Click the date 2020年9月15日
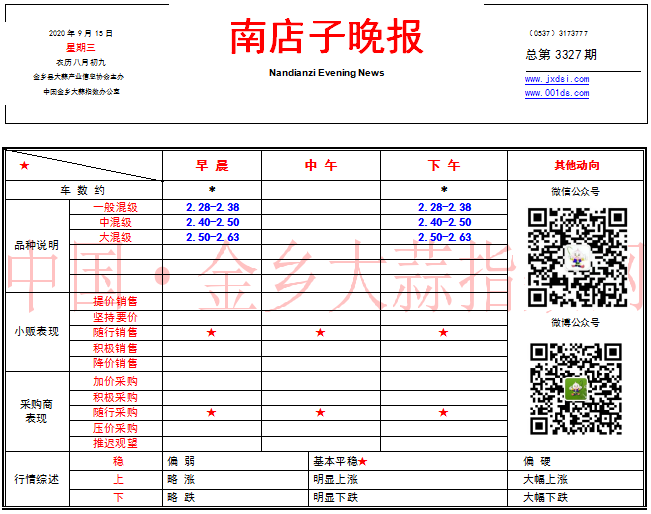 (81, 33)
